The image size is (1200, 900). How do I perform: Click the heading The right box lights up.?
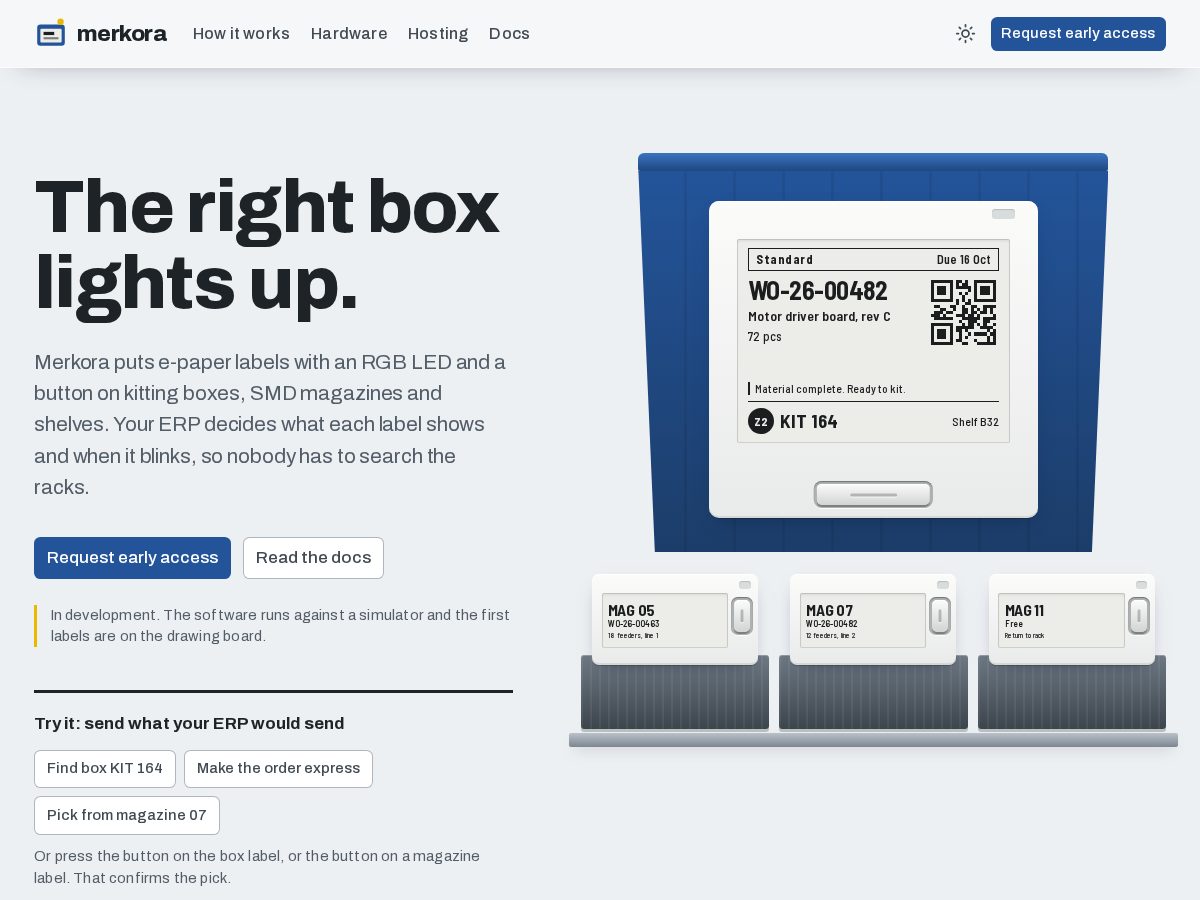[267, 245]
